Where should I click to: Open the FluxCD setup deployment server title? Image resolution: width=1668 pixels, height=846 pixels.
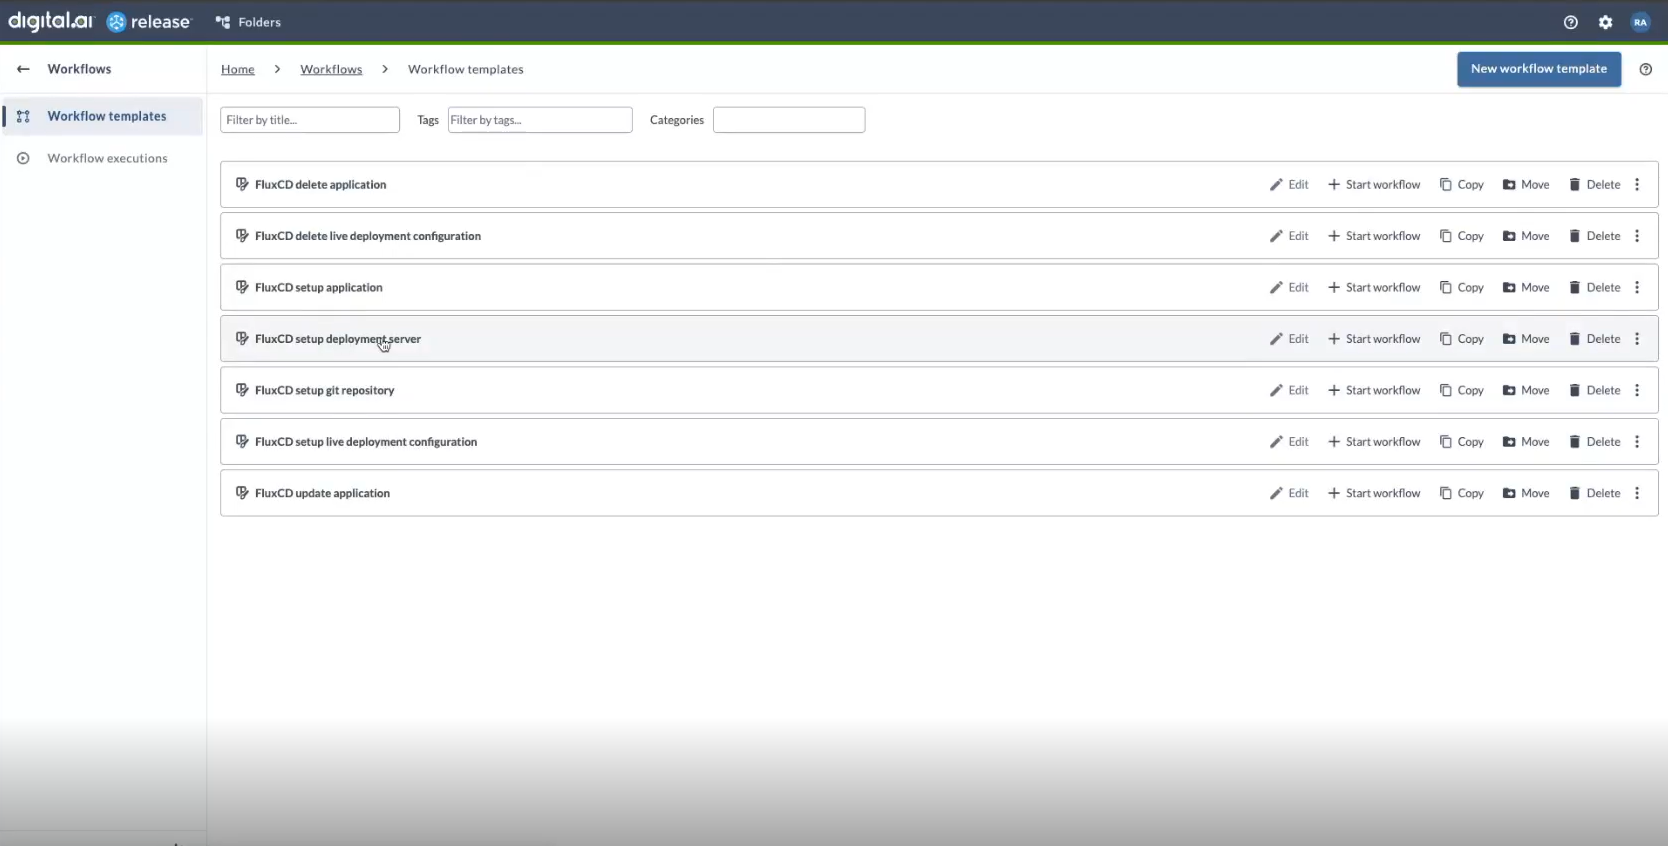[x=338, y=339]
